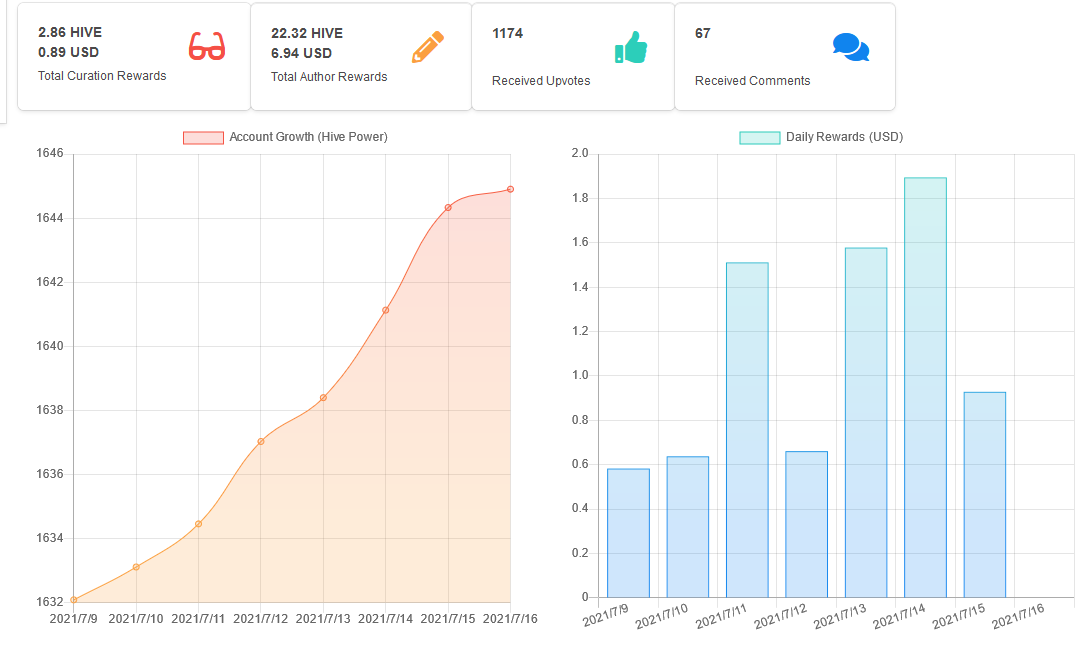The height and width of the screenshot is (665, 1088).
Task: Click the Received Comments label
Action: [x=752, y=81]
